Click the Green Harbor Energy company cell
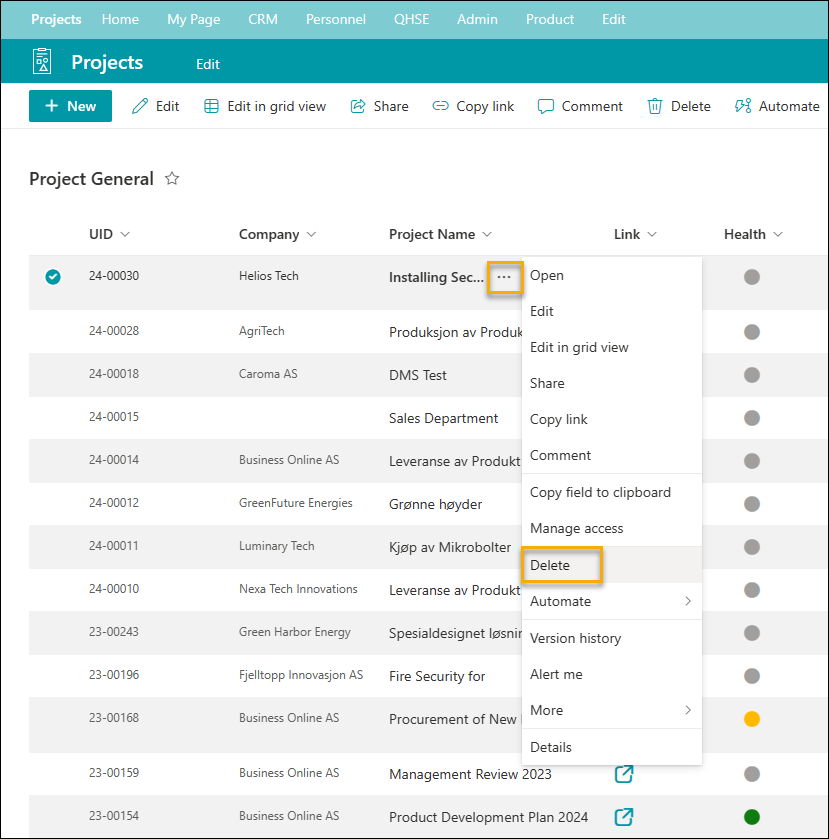829x839 pixels. pyautogui.click(x=294, y=631)
